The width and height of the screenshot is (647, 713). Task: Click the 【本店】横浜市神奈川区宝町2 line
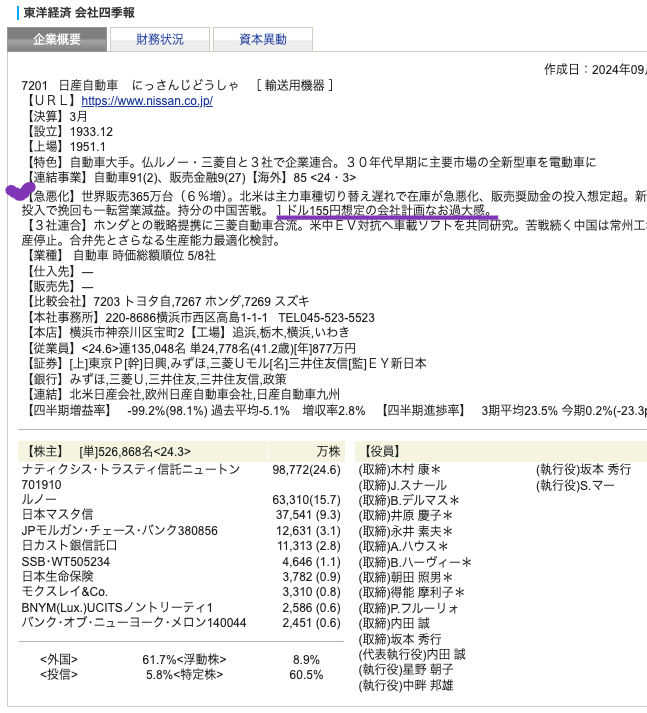(x=103, y=332)
